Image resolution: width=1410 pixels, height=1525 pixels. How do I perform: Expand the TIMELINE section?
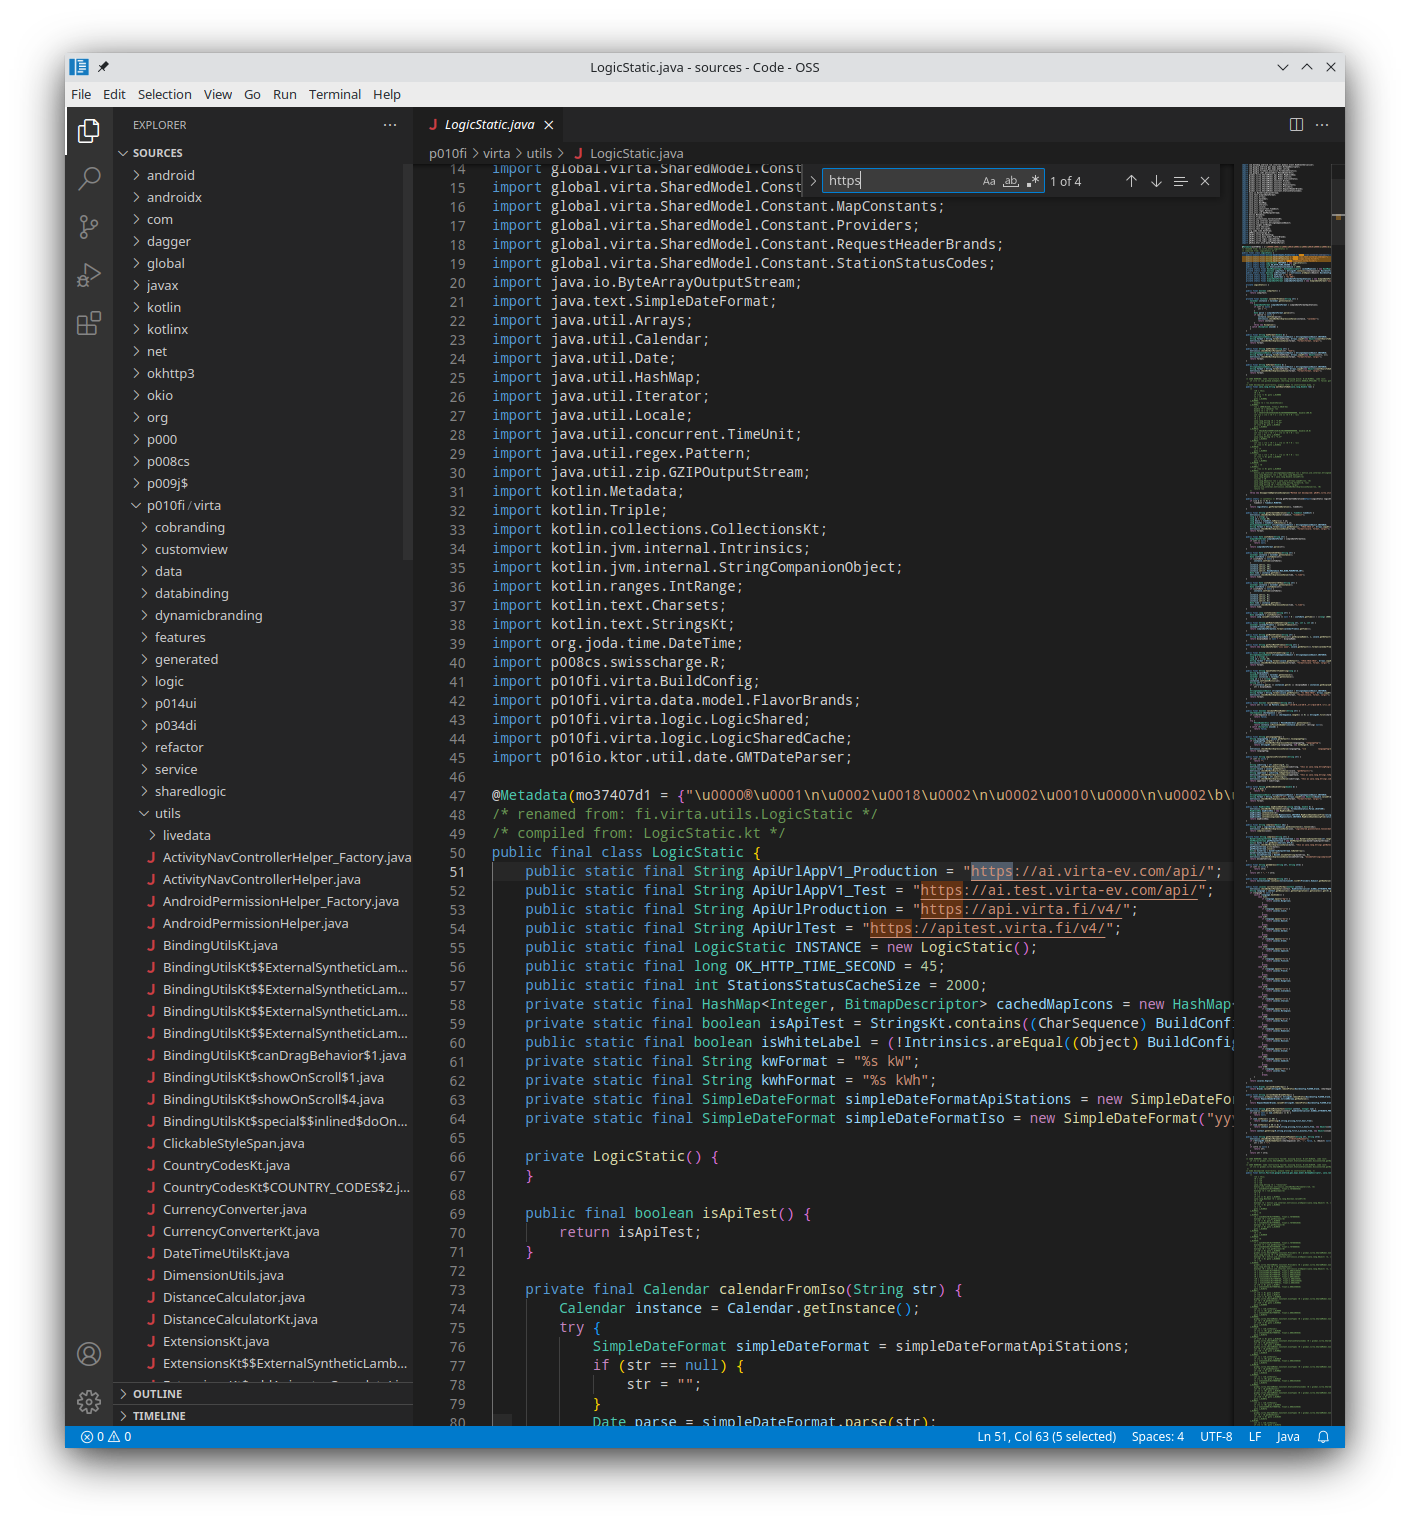pos(157,1415)
